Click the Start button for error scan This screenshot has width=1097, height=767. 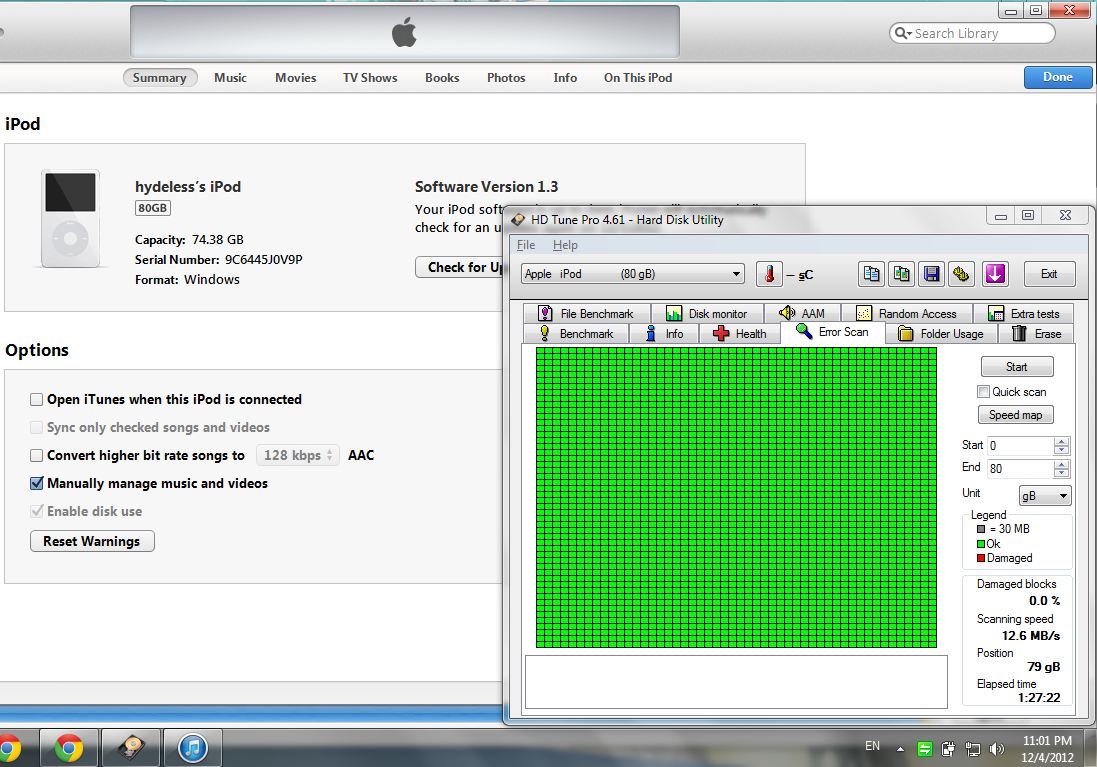(x=1017, y=367)
